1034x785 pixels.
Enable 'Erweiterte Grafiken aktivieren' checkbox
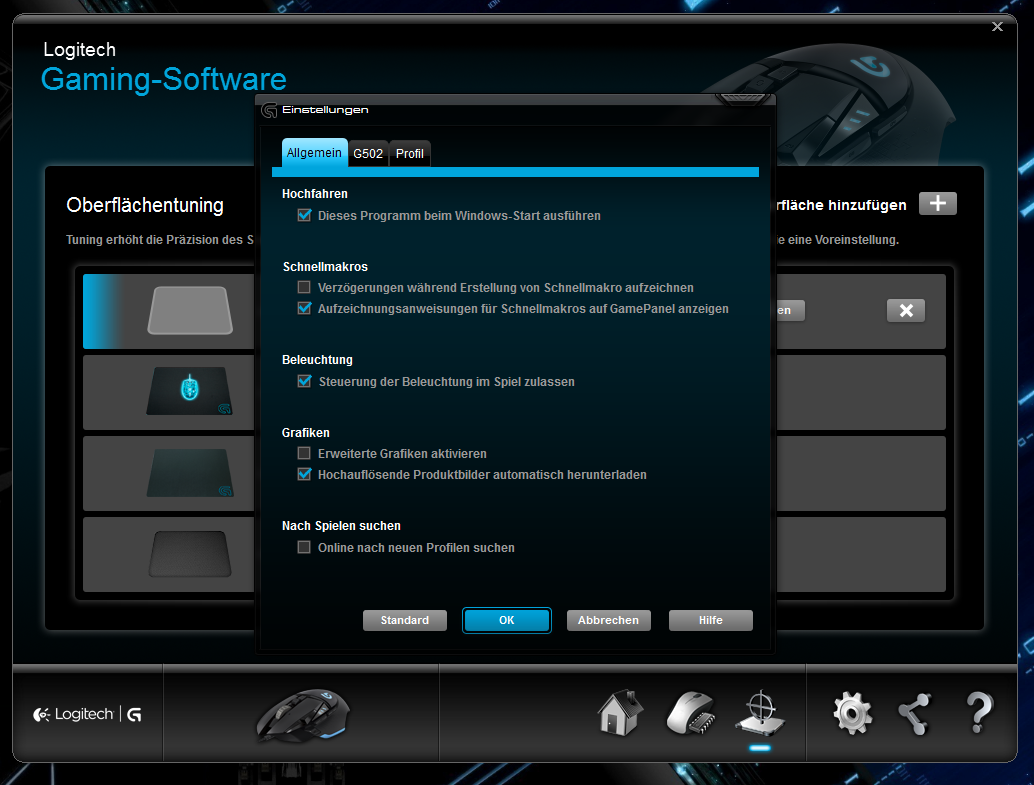(304, 453)
